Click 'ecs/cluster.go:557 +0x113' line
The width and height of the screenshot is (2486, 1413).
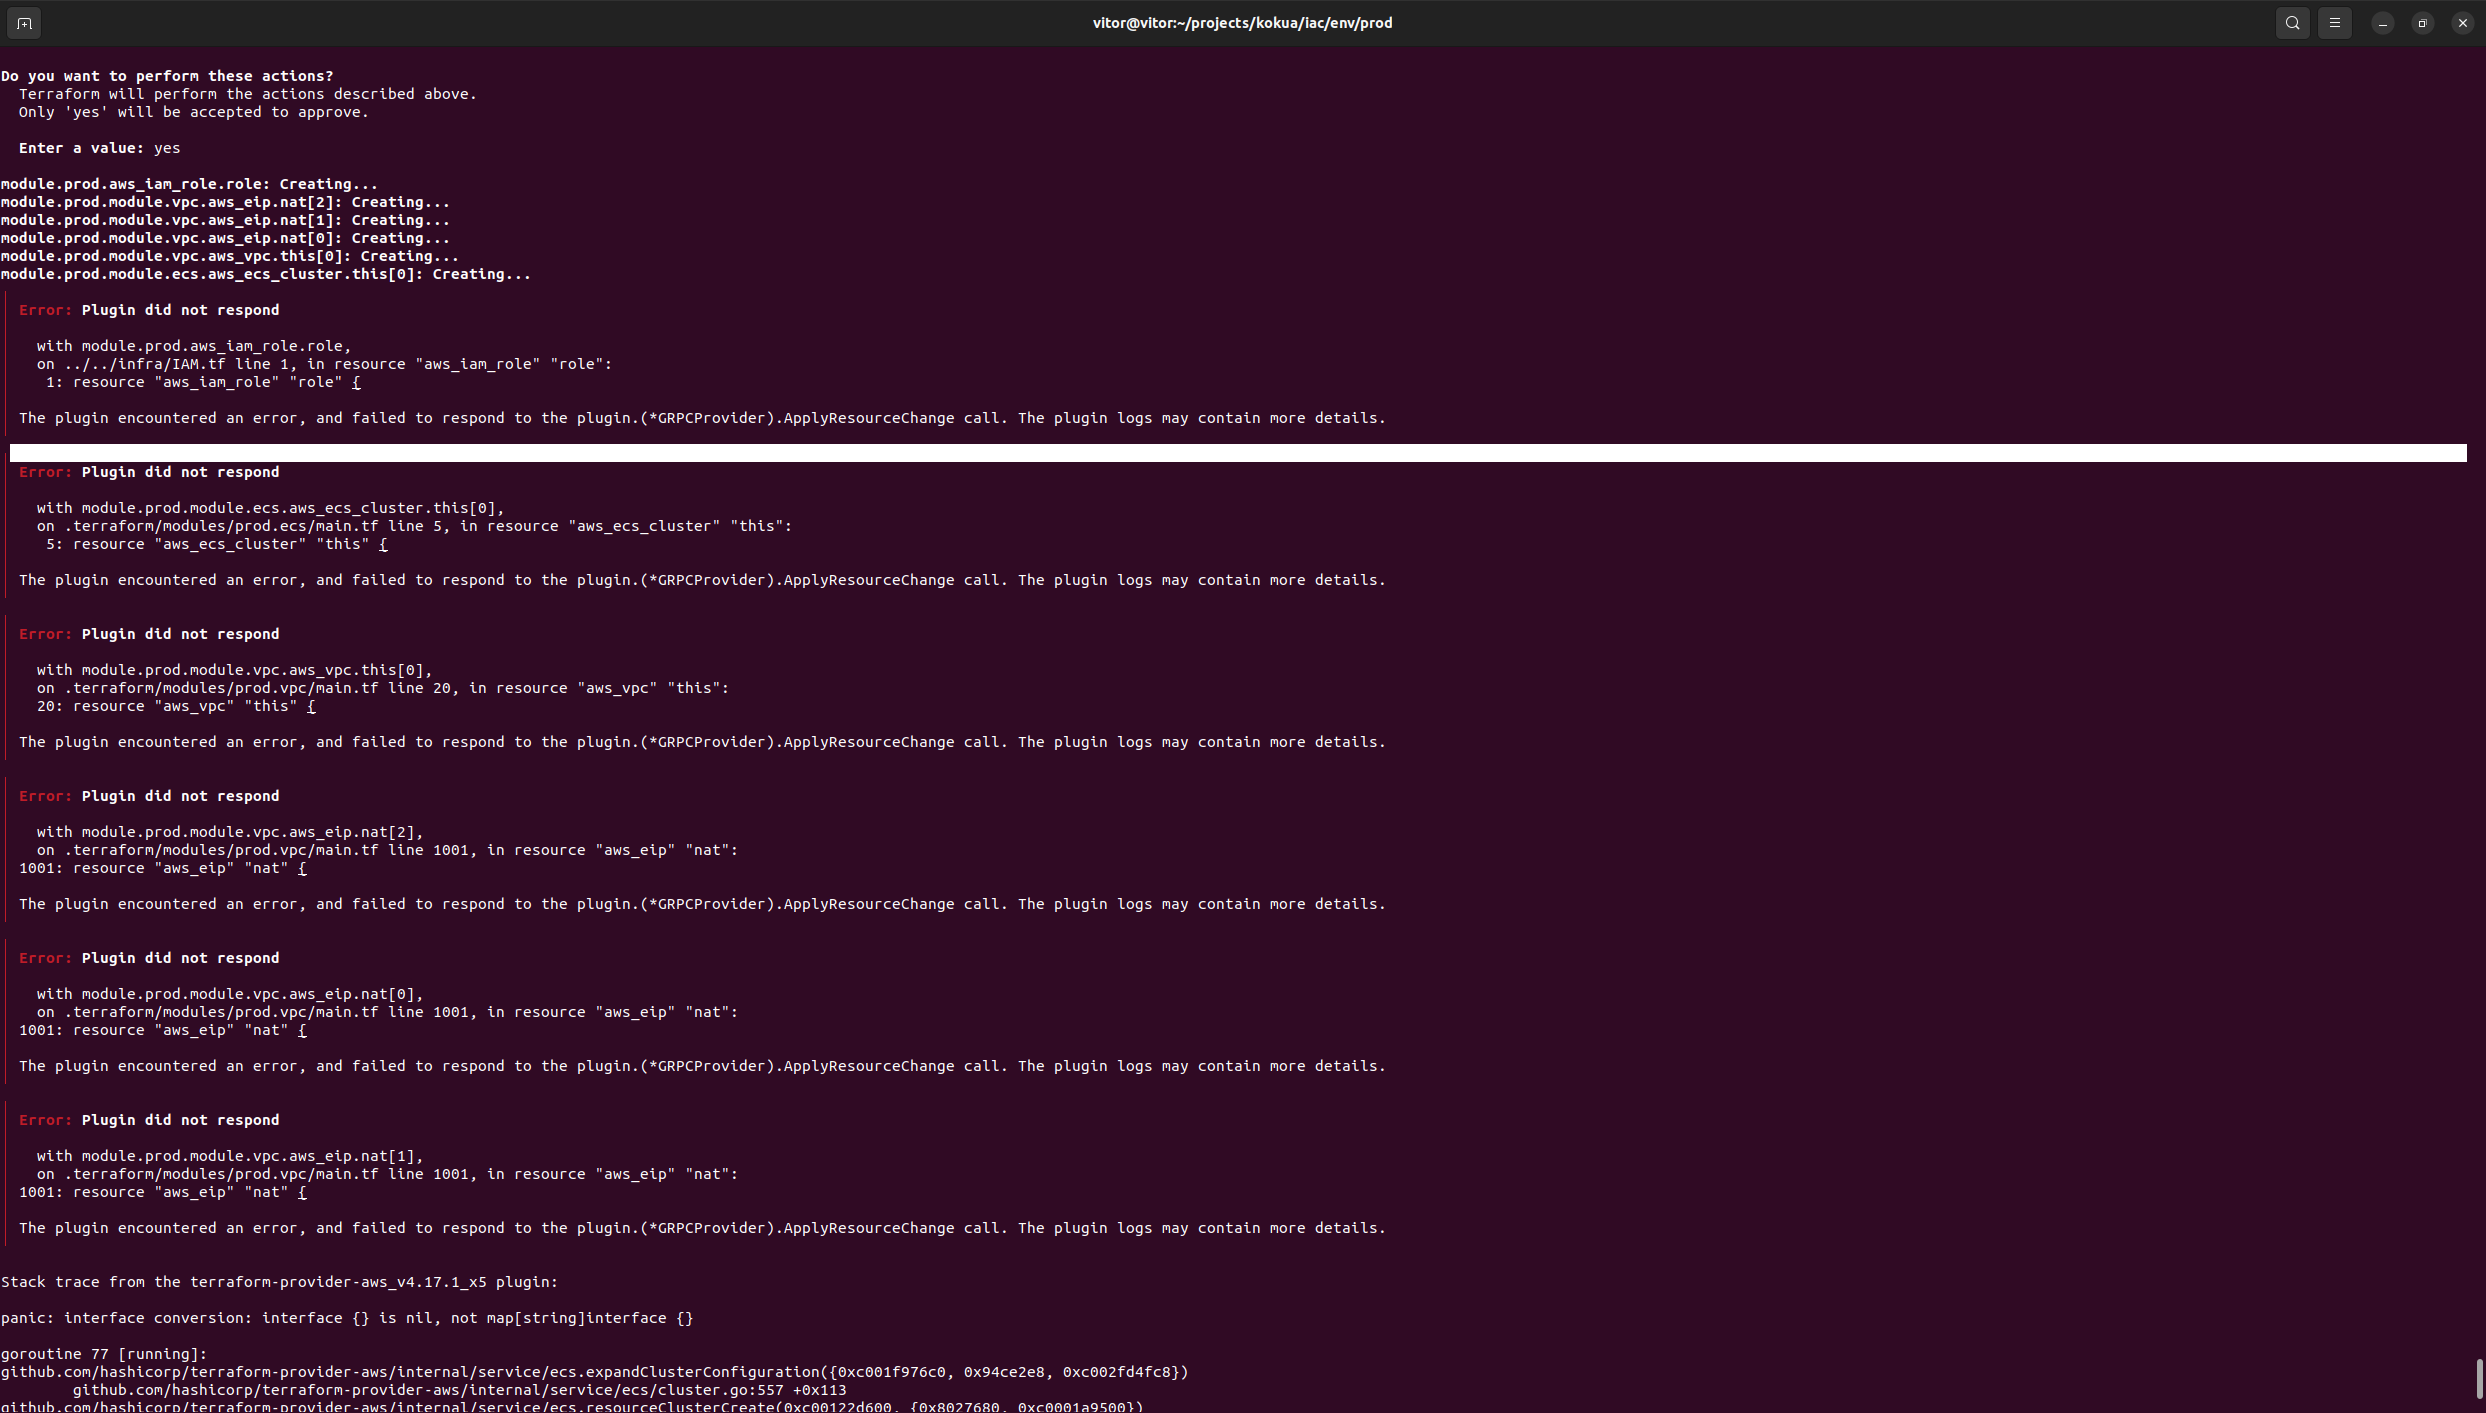(459, 1390)
